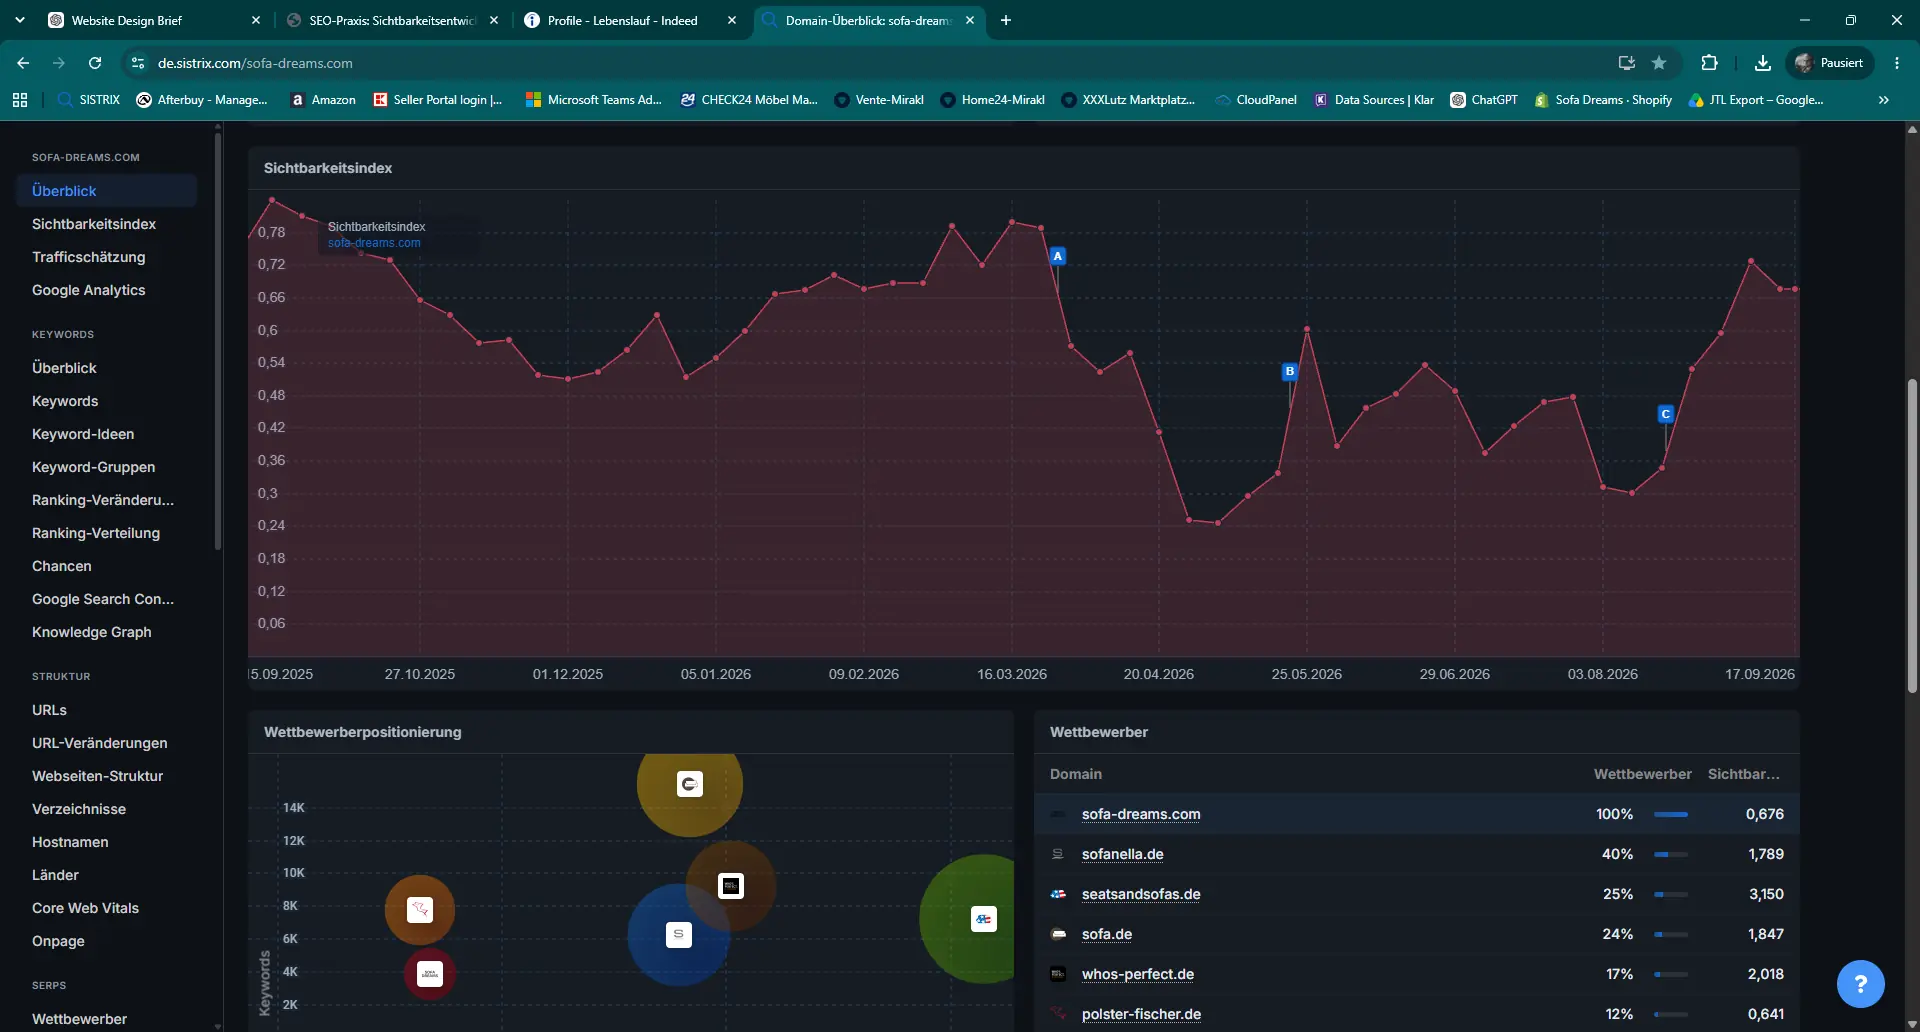The image size is (1920, 1032).
Task: Click the Domain column header
Action: point(1076,774)
